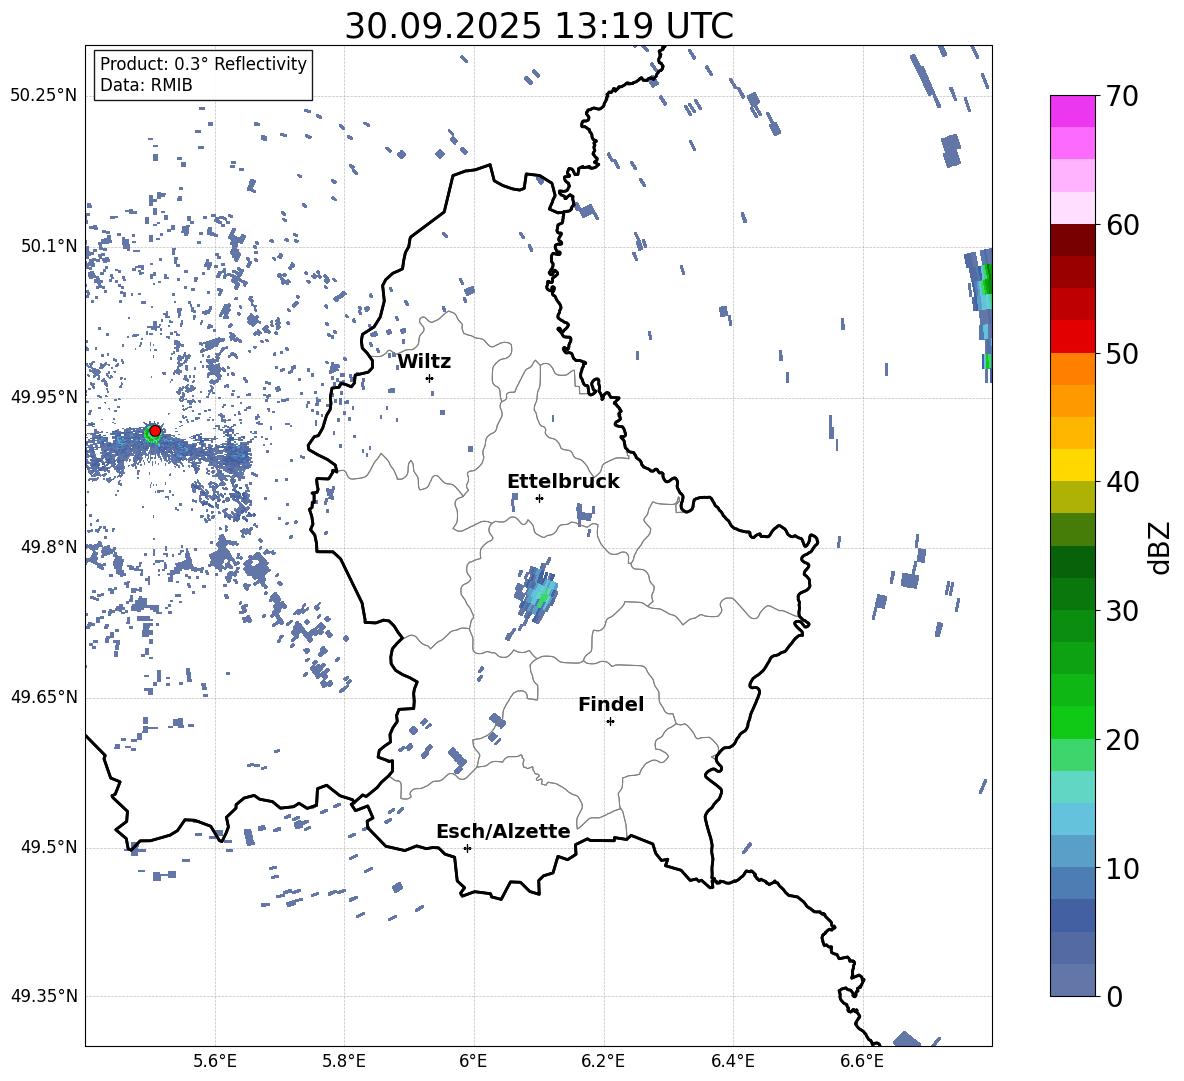Click the 60 tick on colorbar

click(x=1122, y=225)
